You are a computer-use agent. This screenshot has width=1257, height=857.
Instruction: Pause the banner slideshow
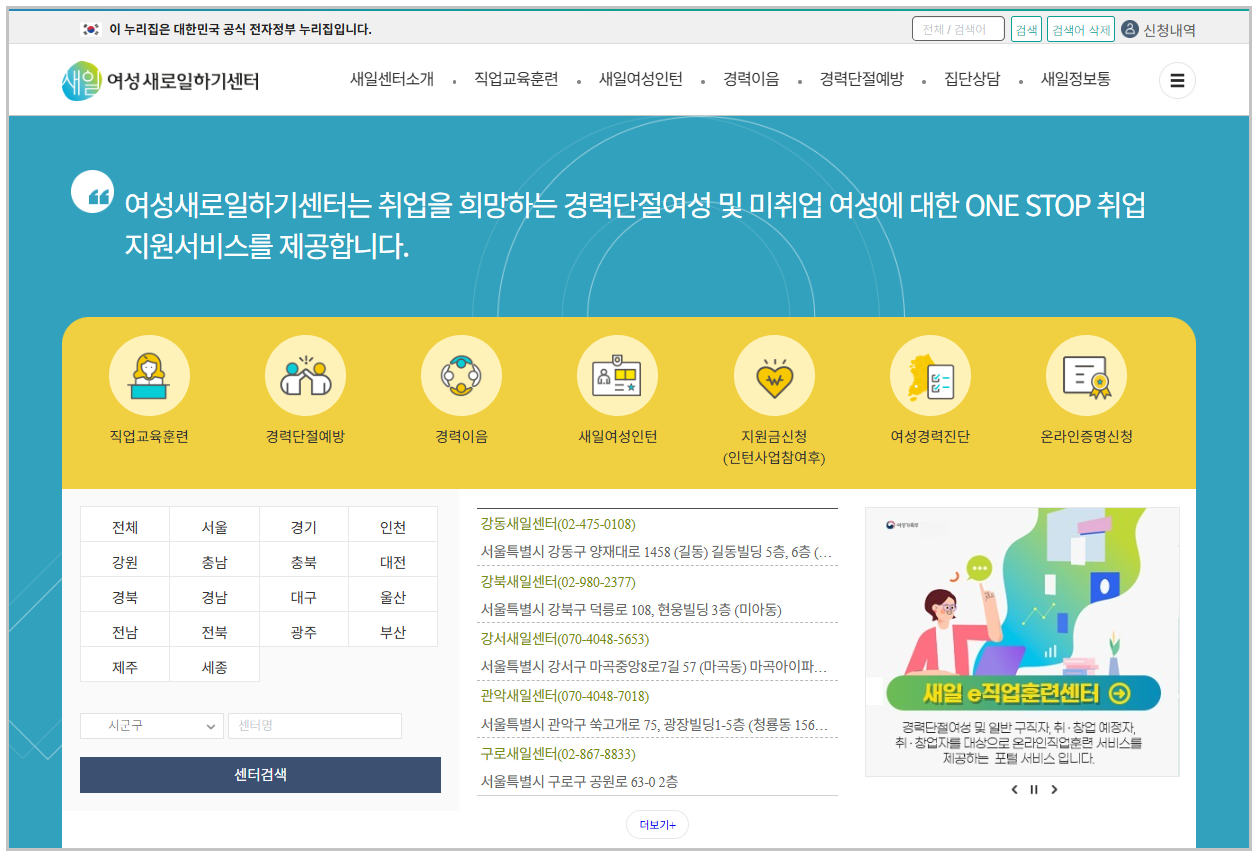tap(1033, 789)
